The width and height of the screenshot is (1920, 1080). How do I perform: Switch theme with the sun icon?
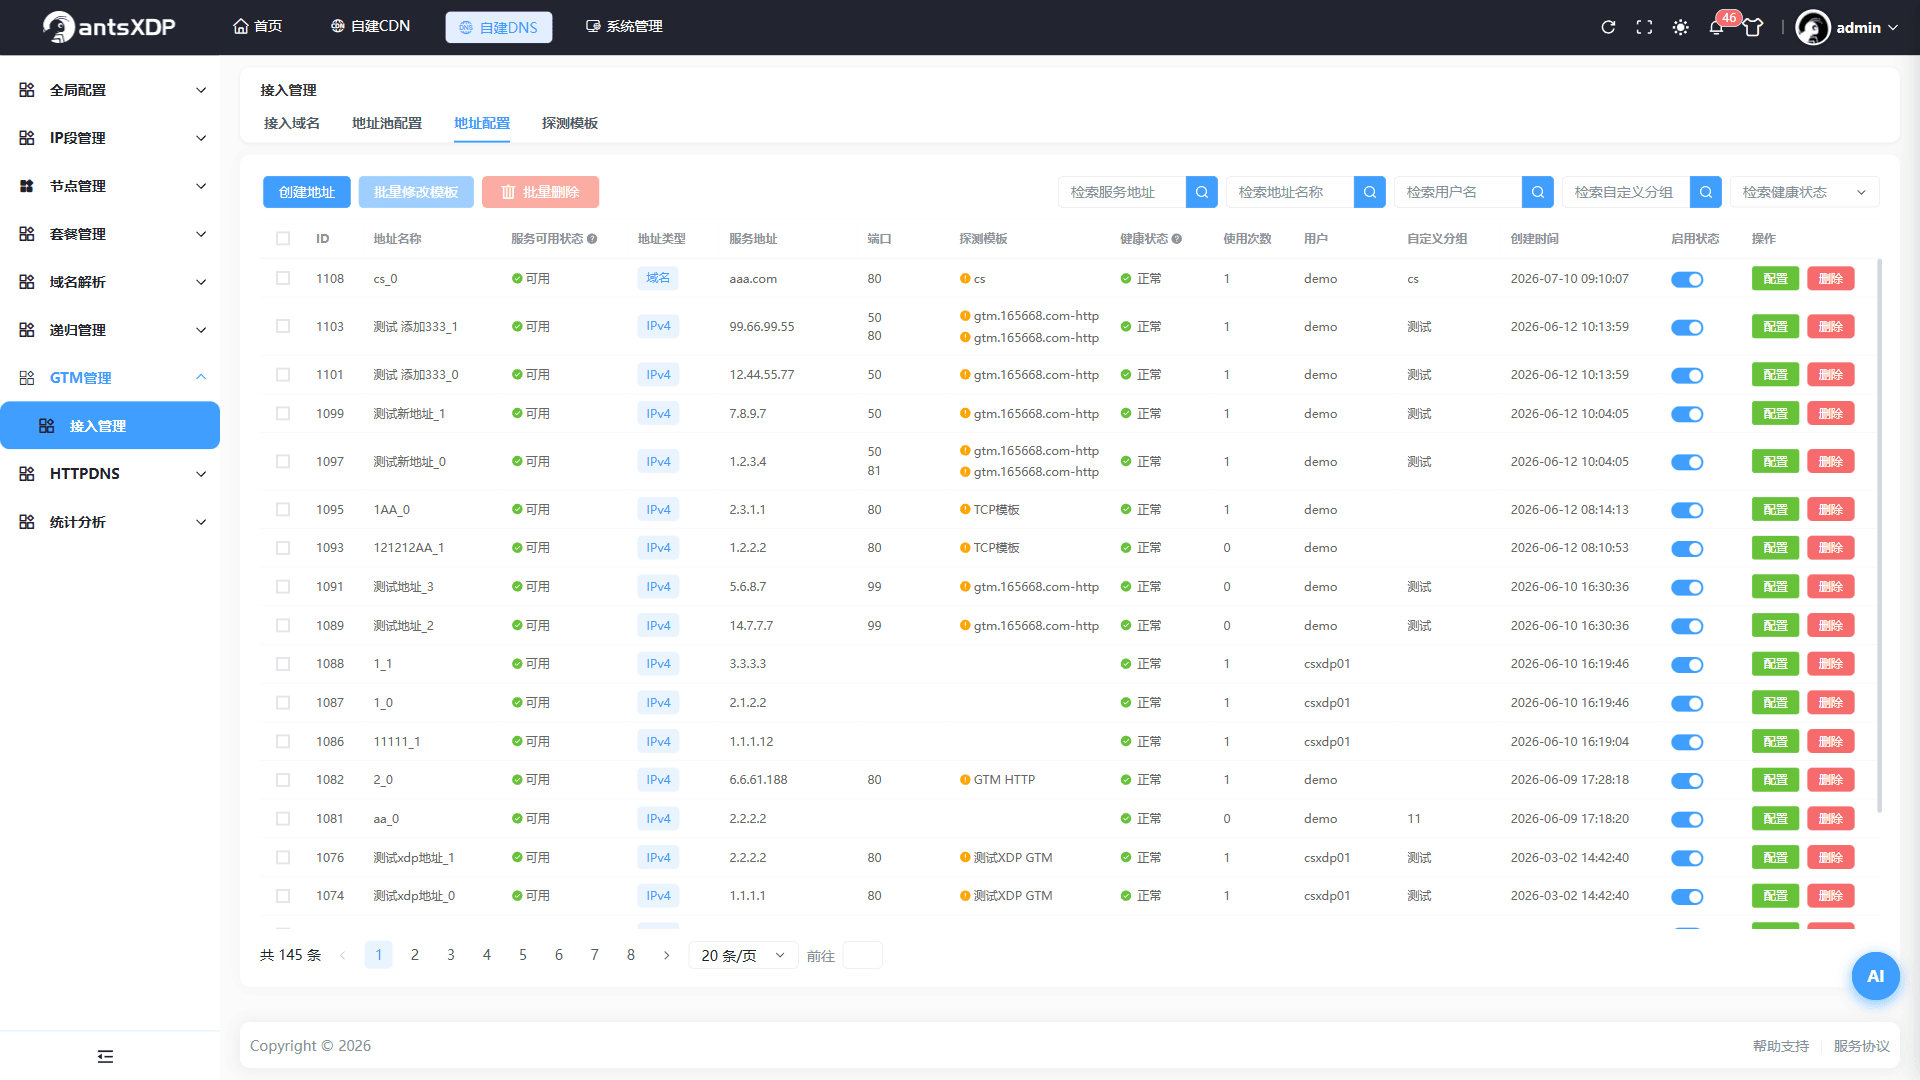pyautogui.click(x=1680, y=27)
